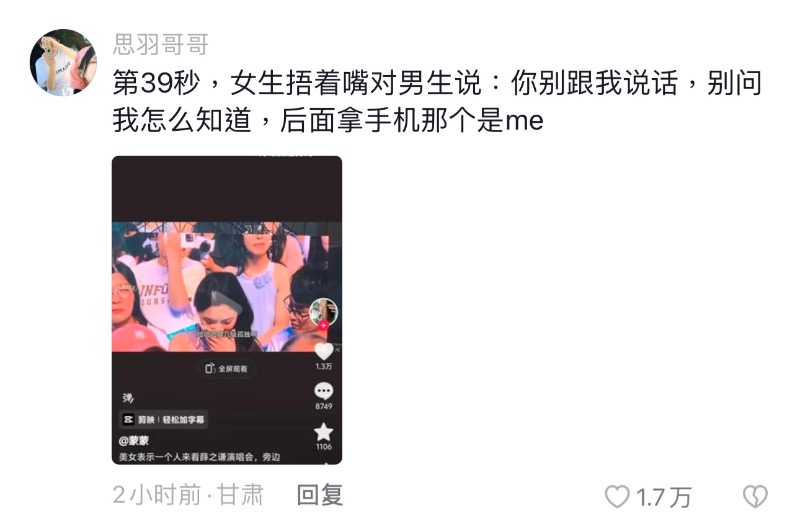Click 回复 to reply to comment
This screenshot has height=526, width=800.
click(320, 495)
